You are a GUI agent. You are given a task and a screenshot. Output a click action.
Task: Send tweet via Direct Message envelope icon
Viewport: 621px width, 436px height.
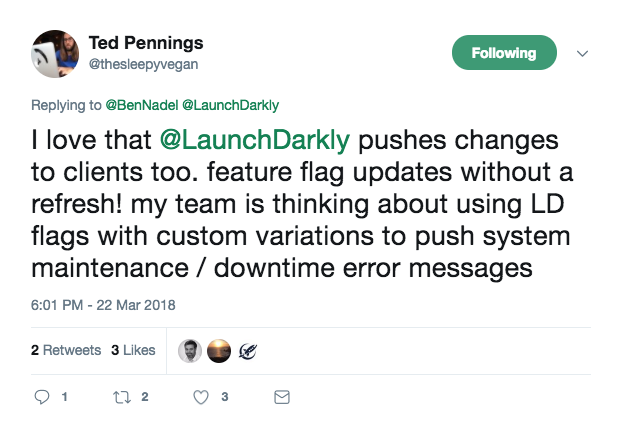point(282,397)
